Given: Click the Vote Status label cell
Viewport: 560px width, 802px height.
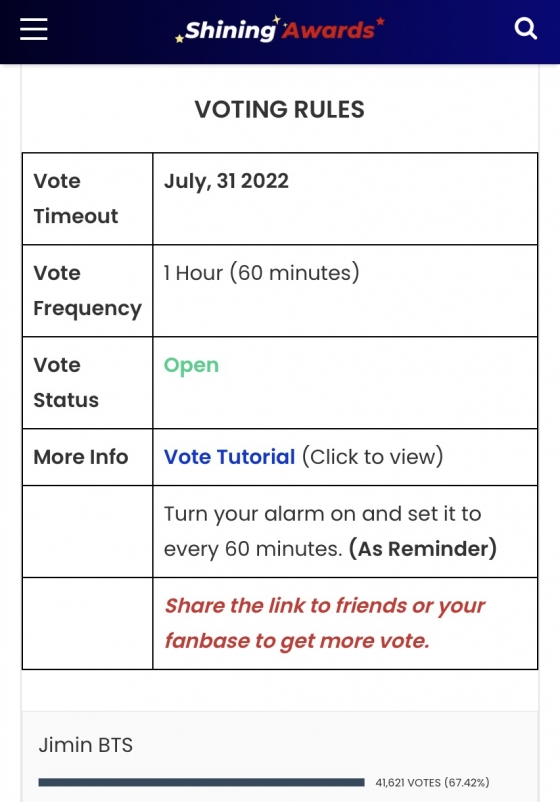Looking at the screenshot, I should 87,383.
